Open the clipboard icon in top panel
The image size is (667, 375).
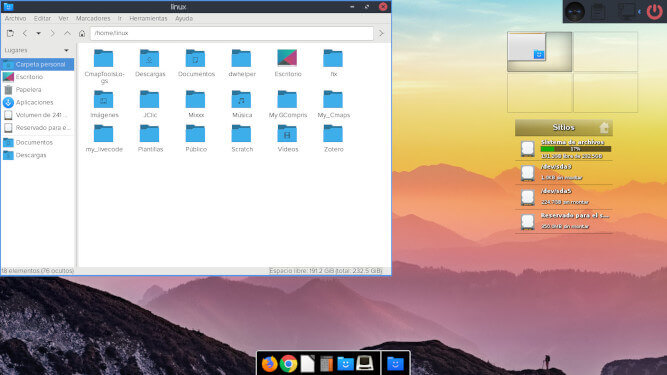tap(598, 11)
